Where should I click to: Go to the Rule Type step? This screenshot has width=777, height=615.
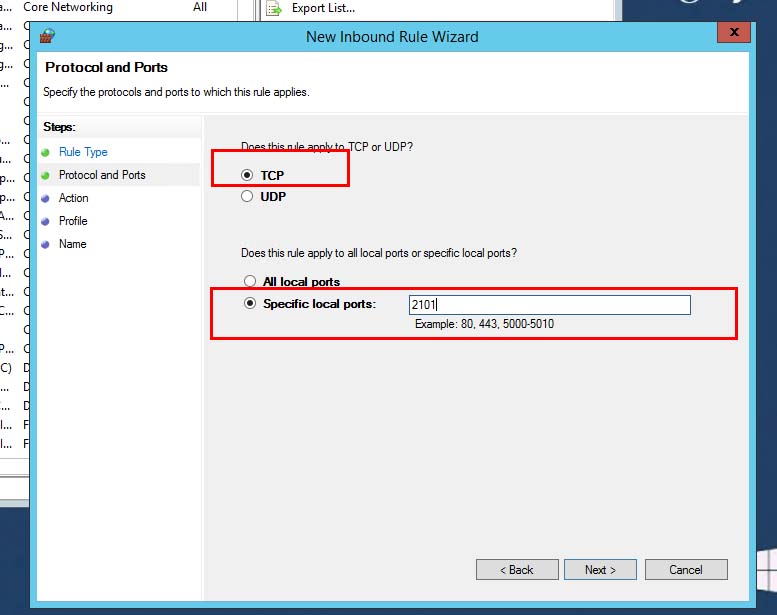83,152
